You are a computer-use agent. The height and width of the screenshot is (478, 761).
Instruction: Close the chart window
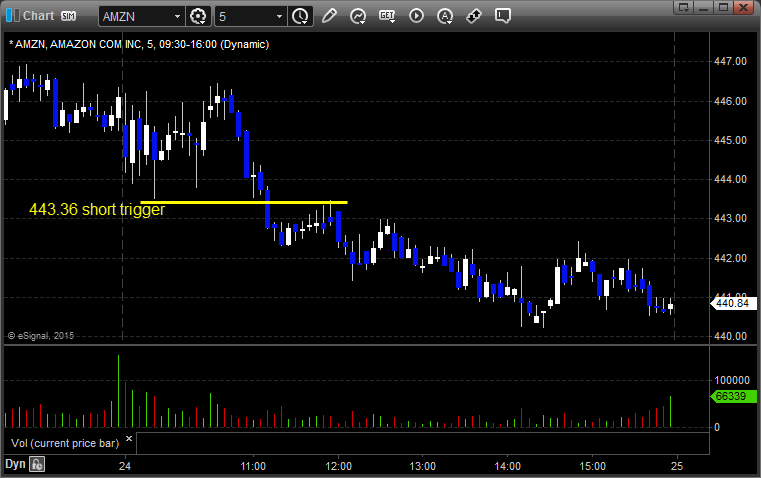click(743, 7)
